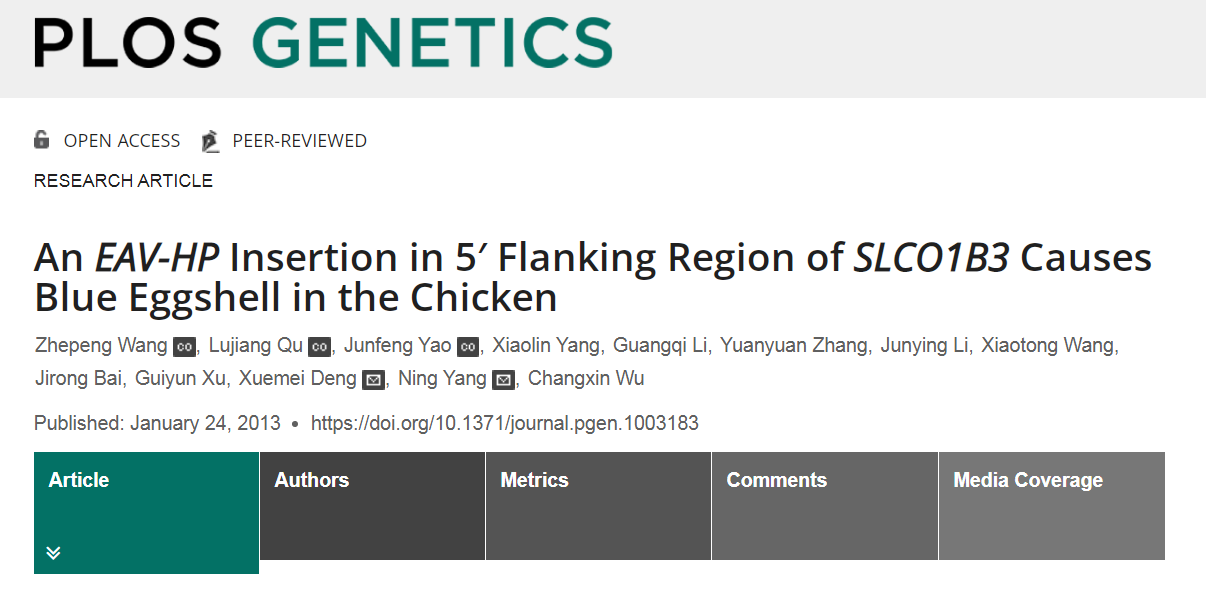Click equal-contribution icon beside Junfeng Yao

click(x=468, y=347)
